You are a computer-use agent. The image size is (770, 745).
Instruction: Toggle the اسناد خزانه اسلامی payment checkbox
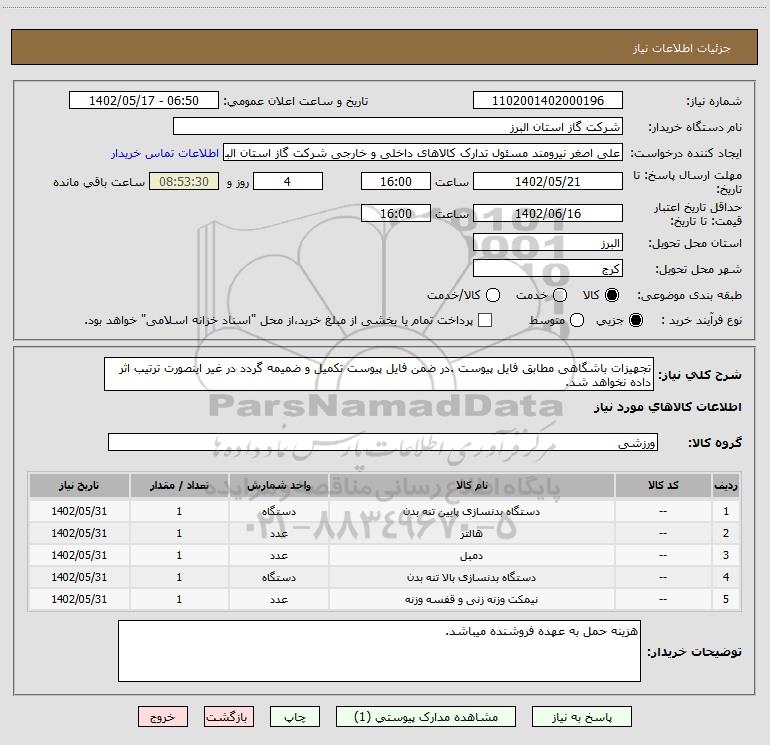click(485, 320)
